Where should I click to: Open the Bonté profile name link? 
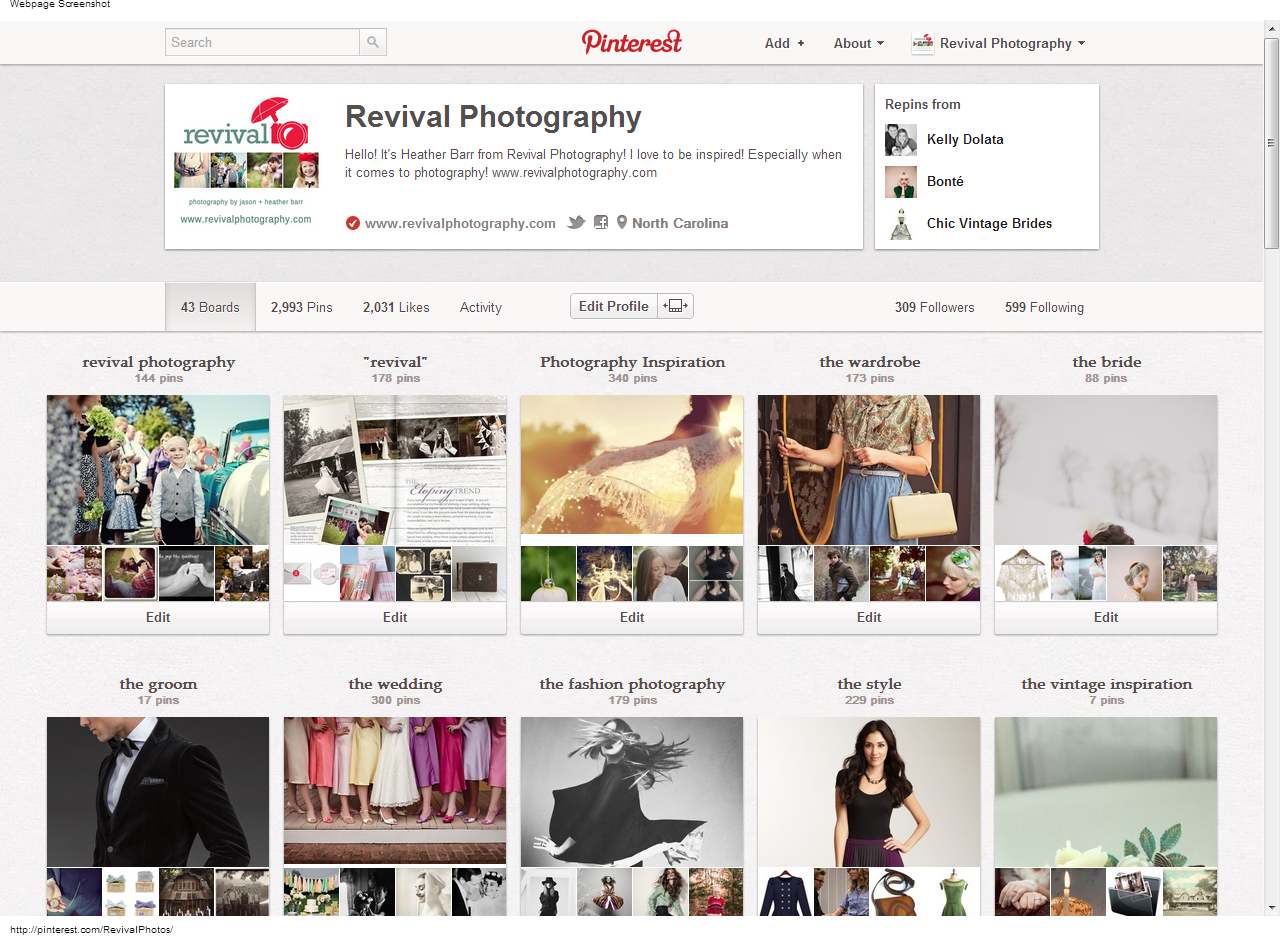pyautogui.click(x=945, y=181)
